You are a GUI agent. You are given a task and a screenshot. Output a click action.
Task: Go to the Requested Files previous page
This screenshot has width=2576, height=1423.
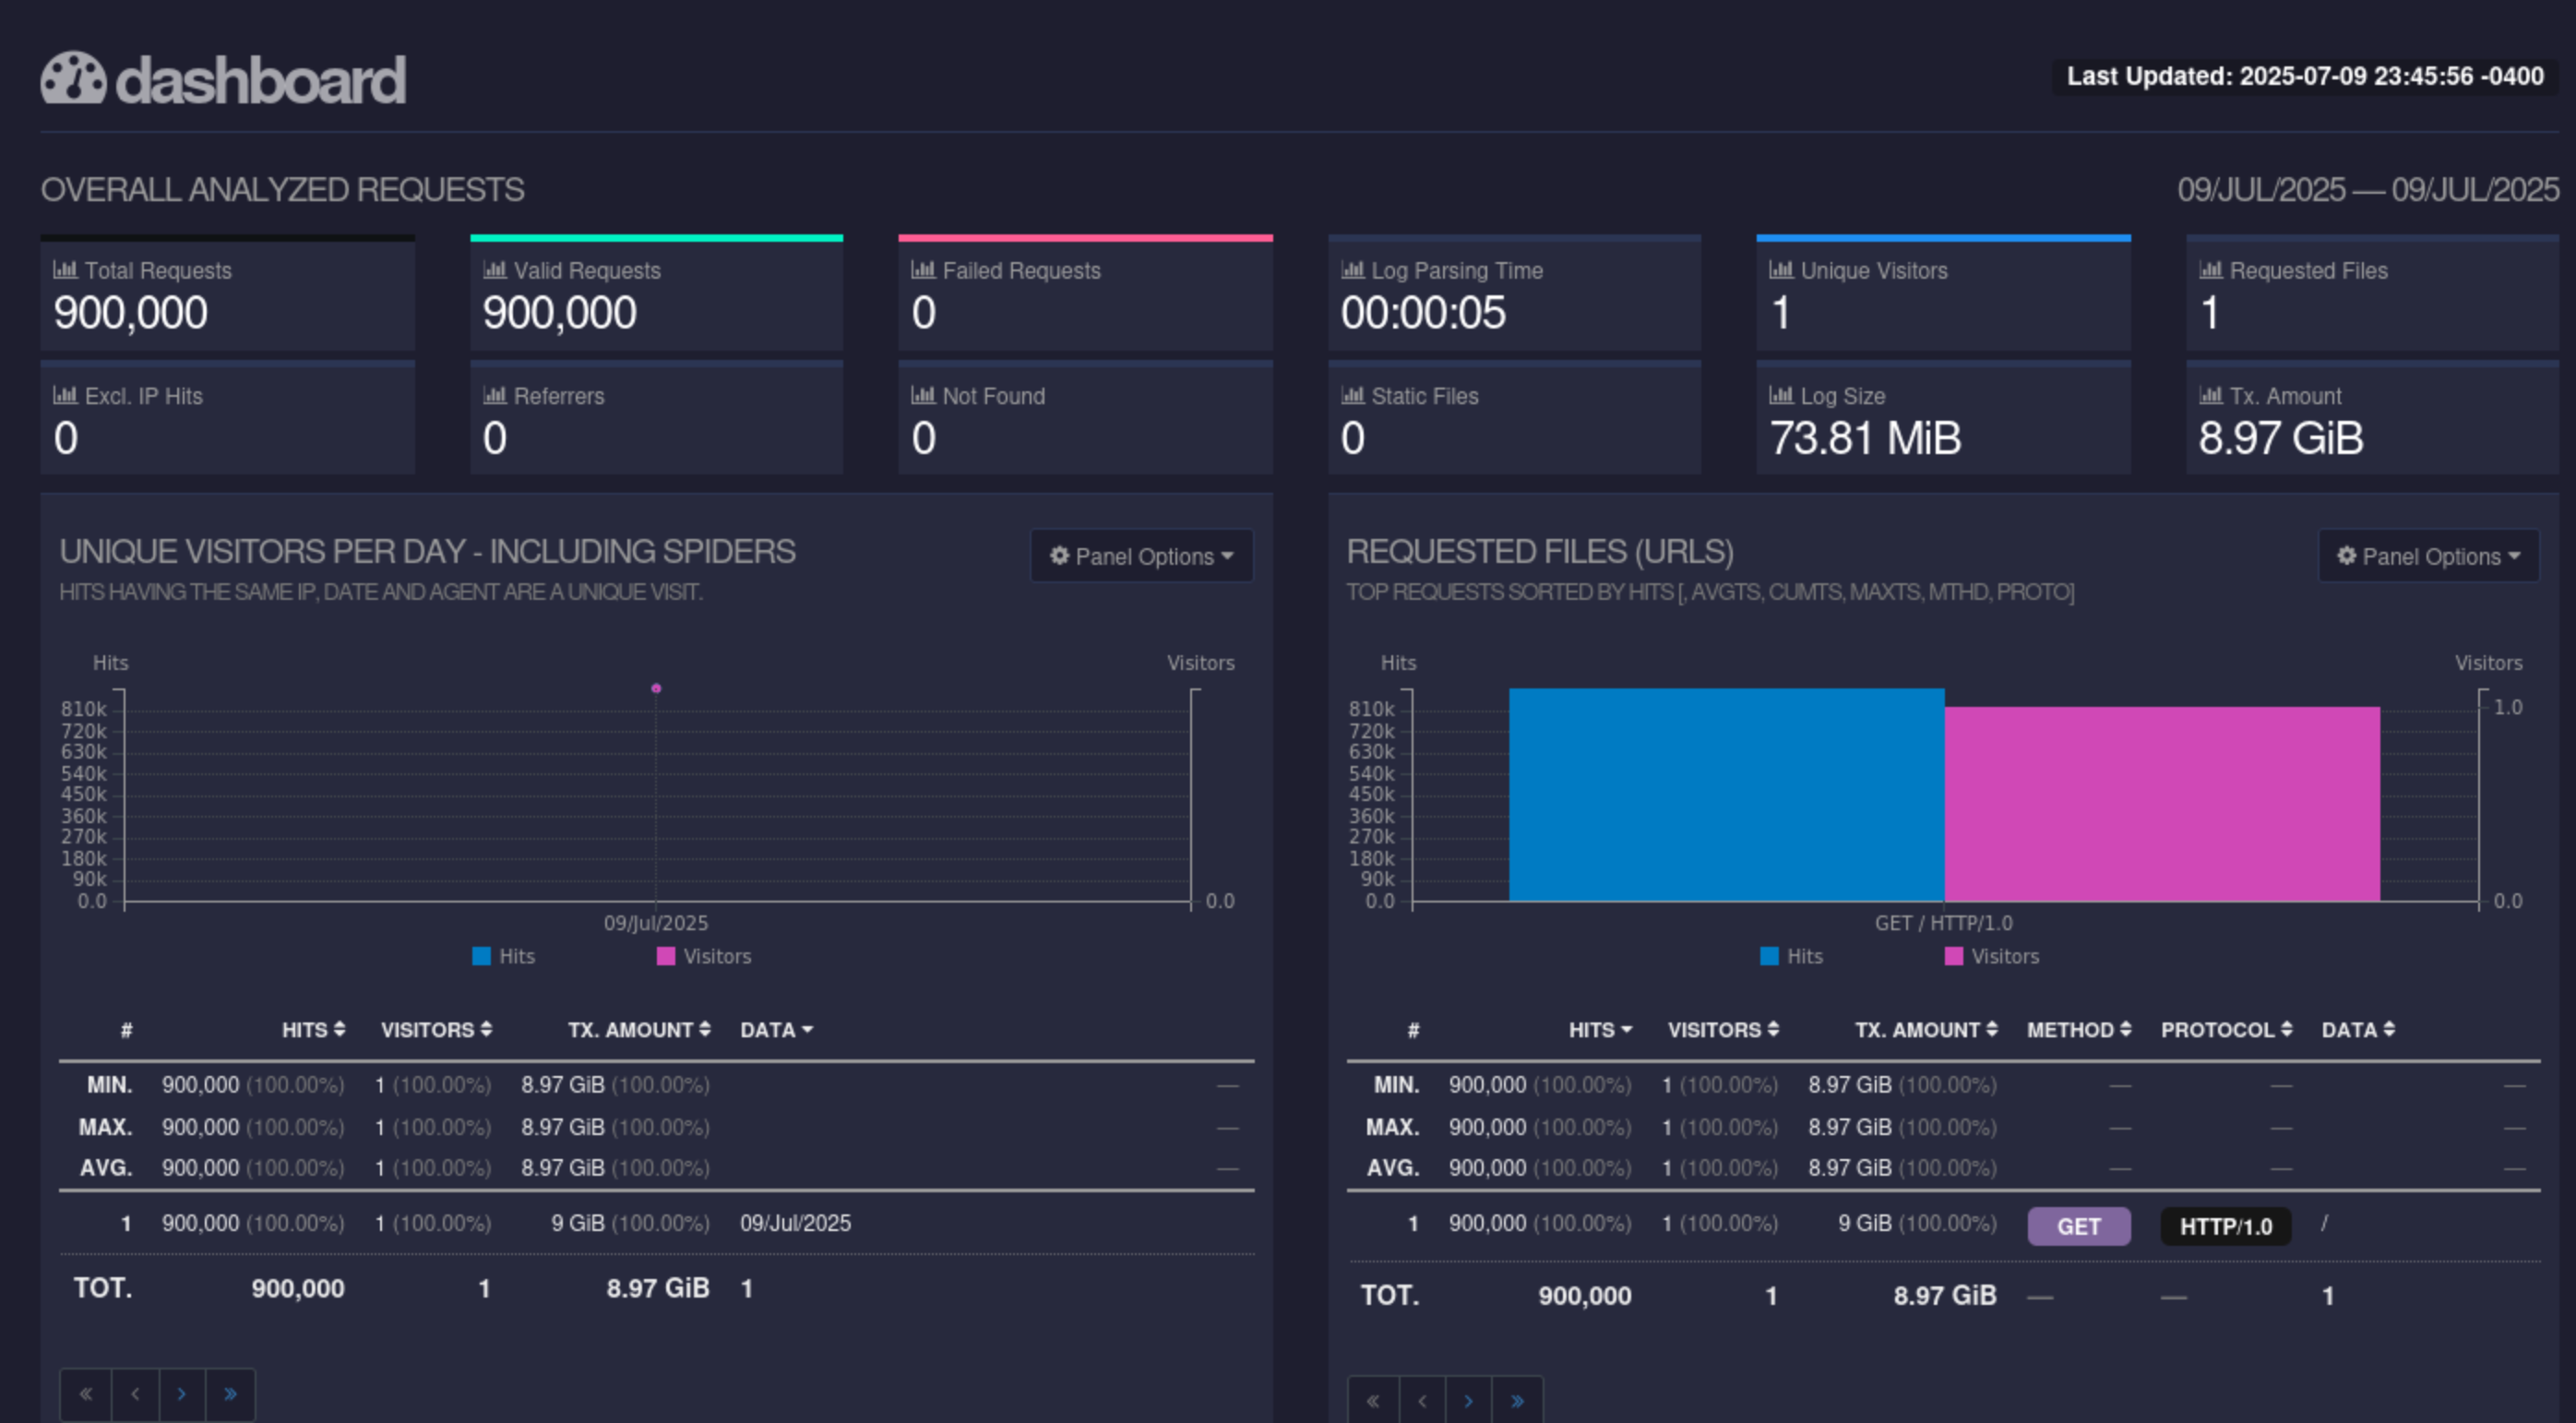coord(1421,1400)
